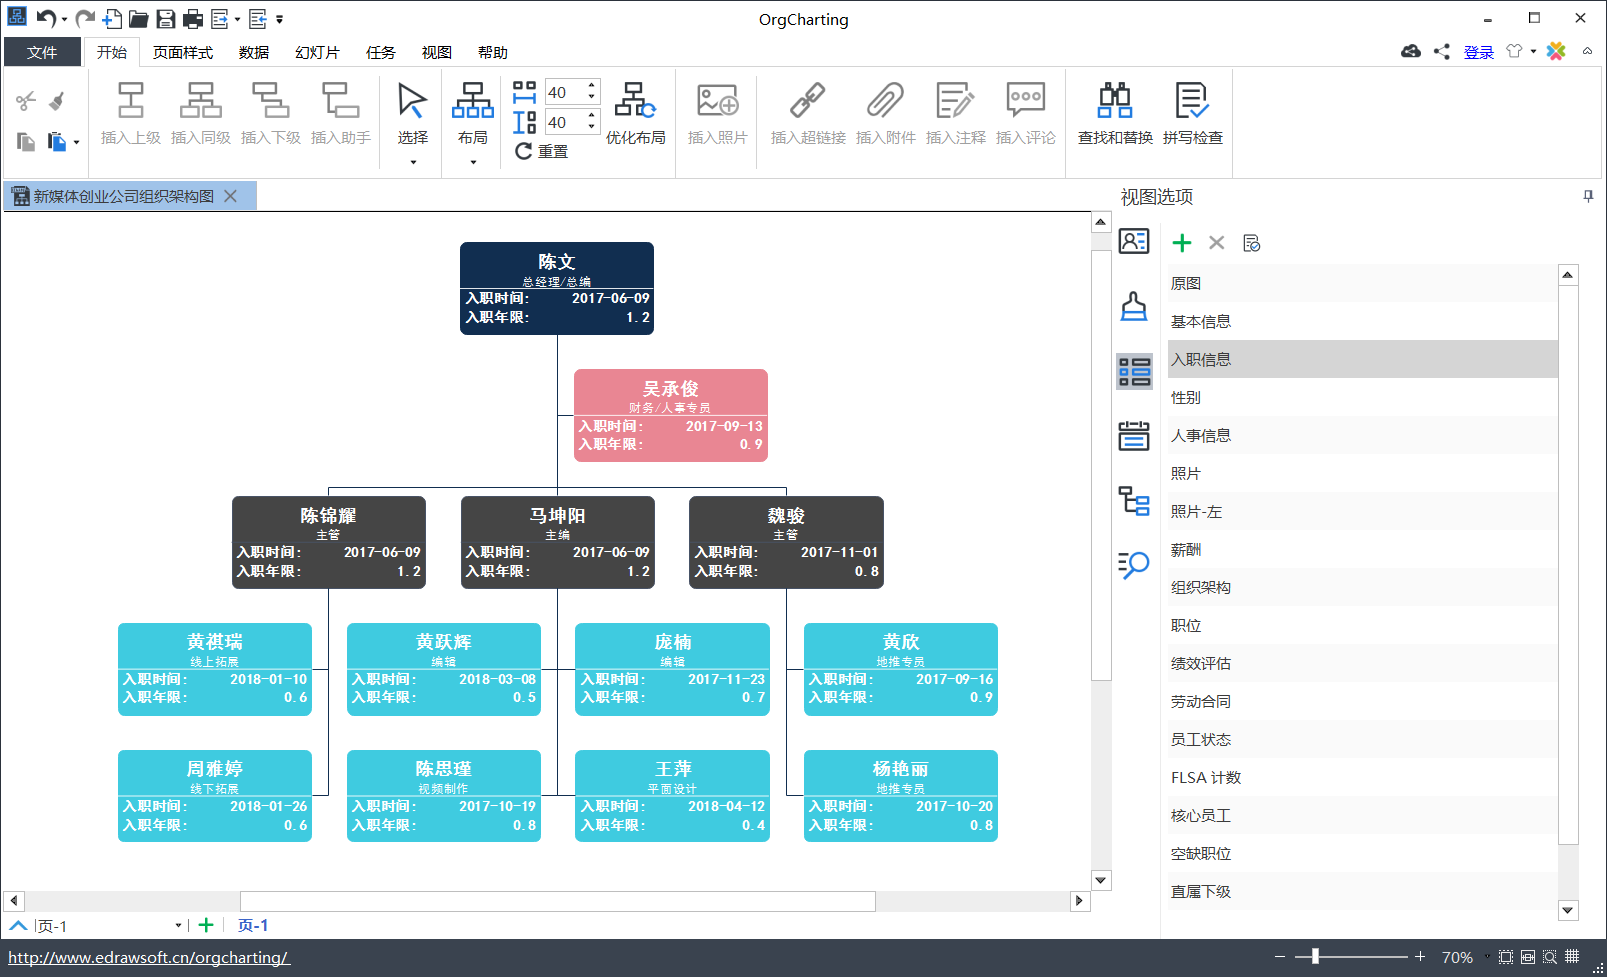1607x977 pixels.
Task: Click the Login (登录) link
Action: (x=1478, y=53)
